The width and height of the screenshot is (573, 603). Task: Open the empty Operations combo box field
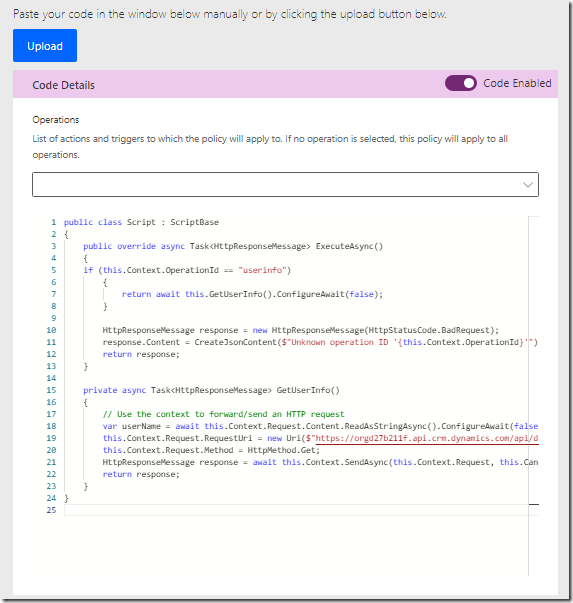tap(285, 185)
